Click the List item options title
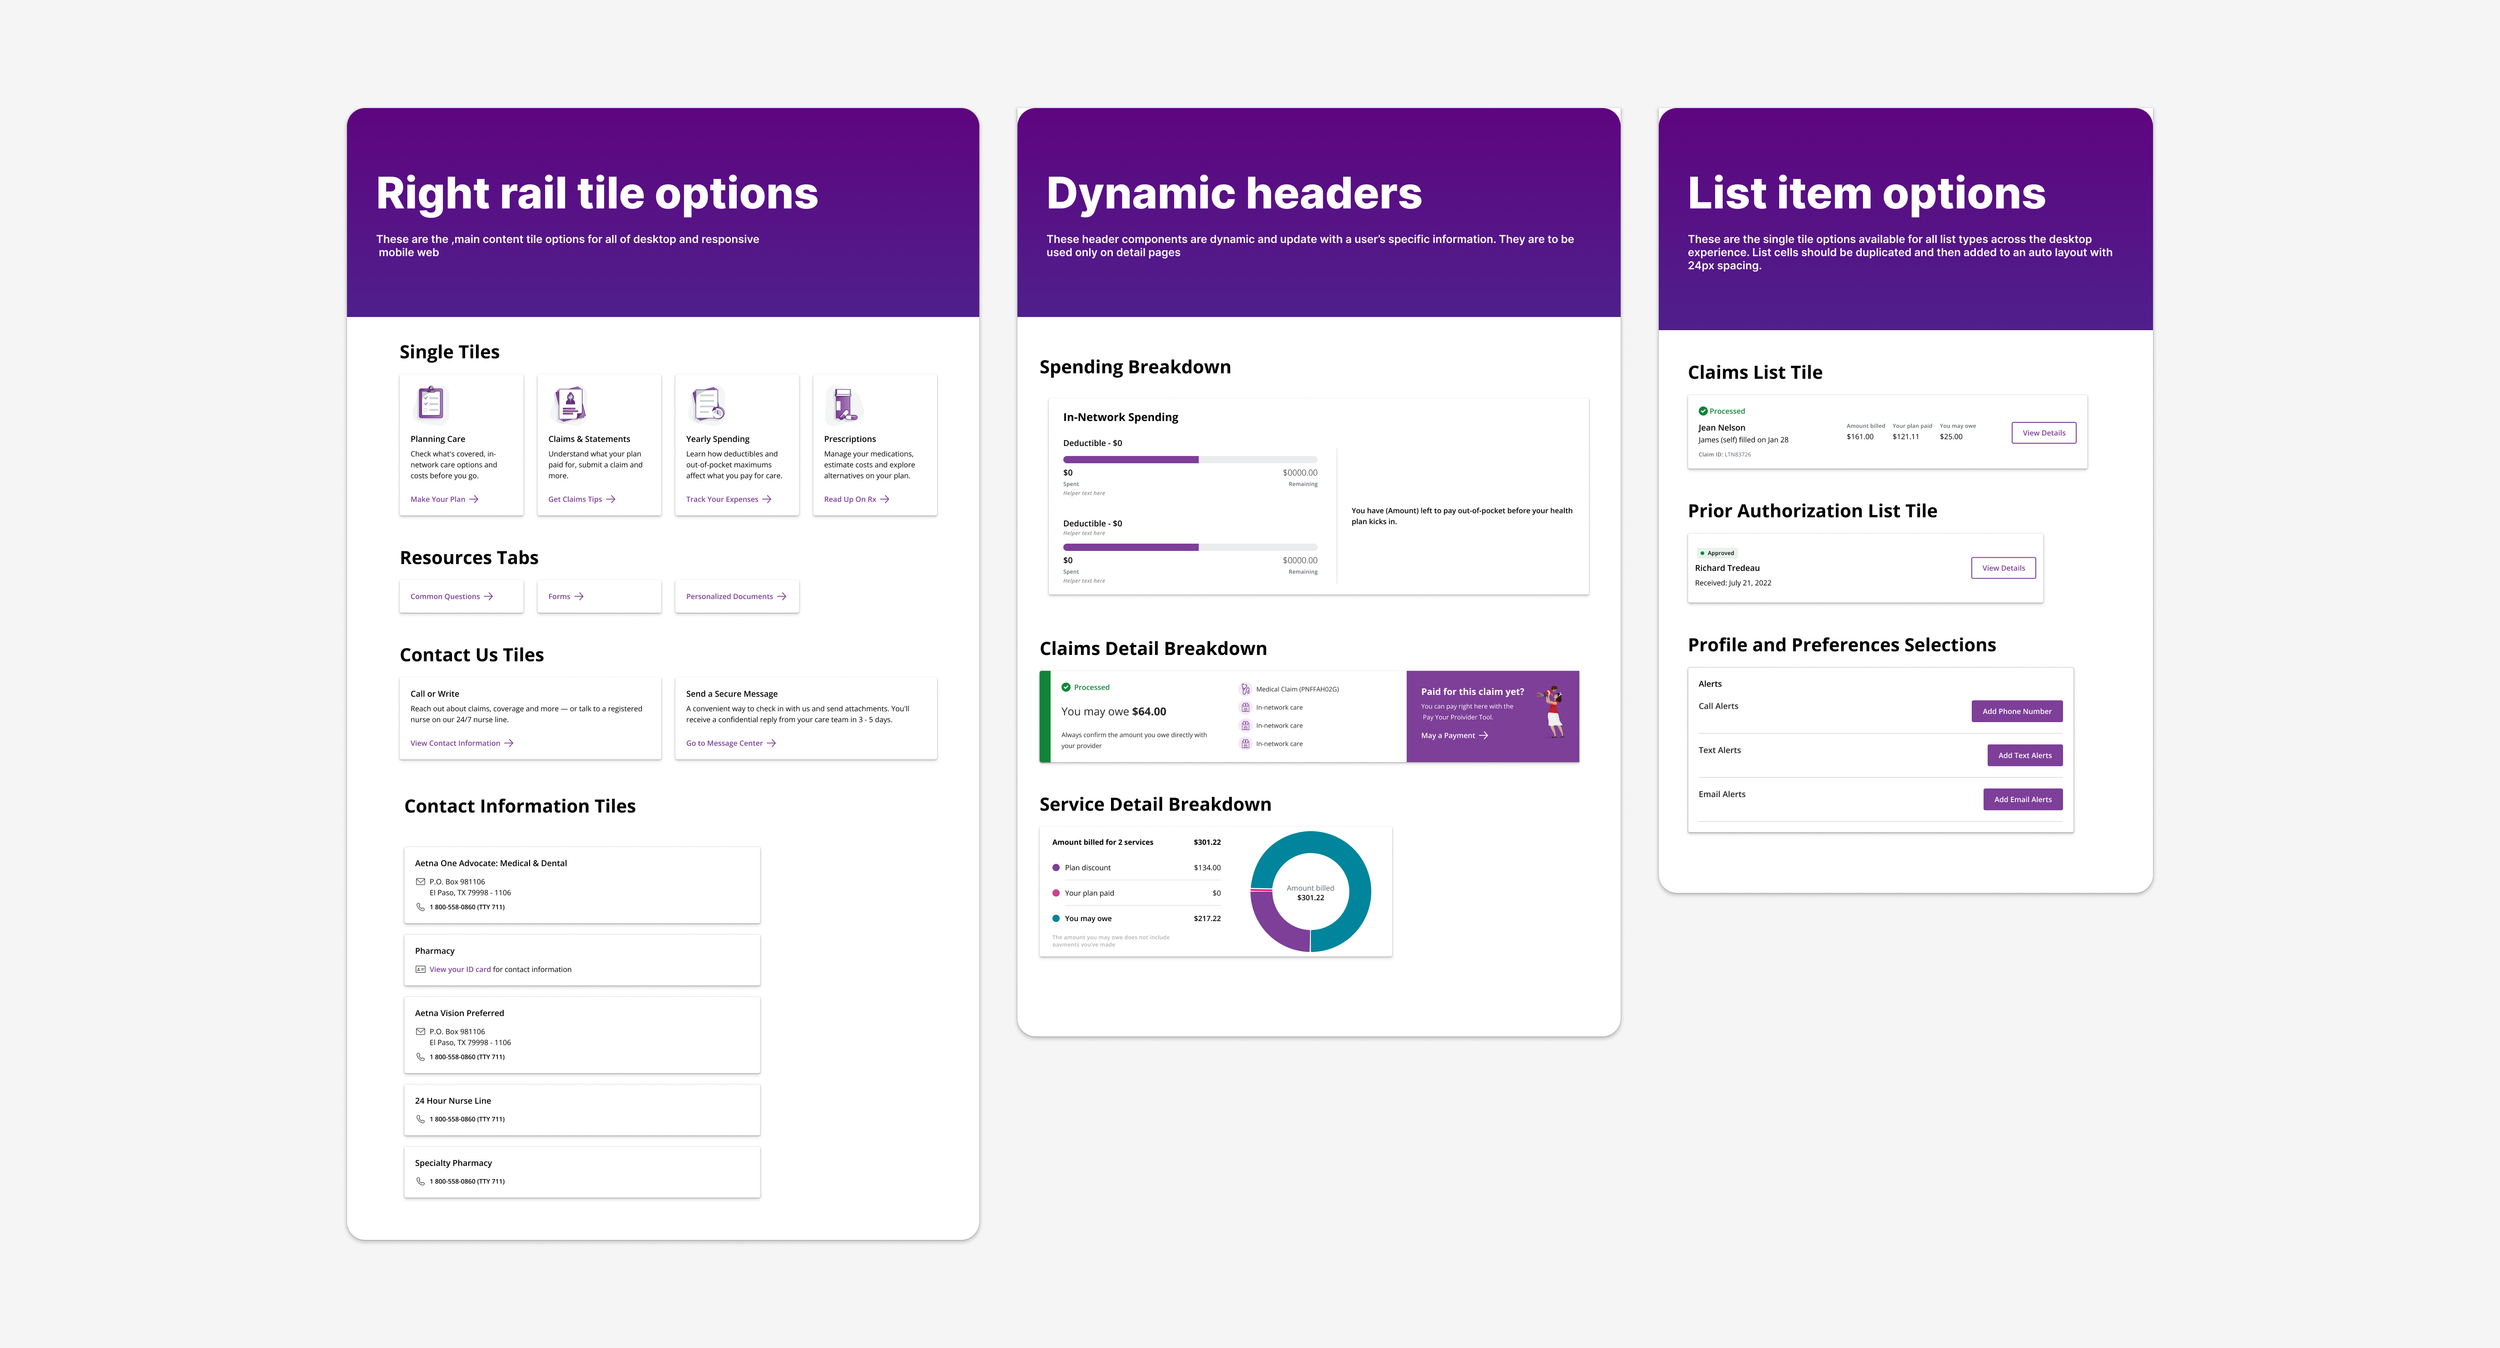2500x1348 pixels. 1867,193
